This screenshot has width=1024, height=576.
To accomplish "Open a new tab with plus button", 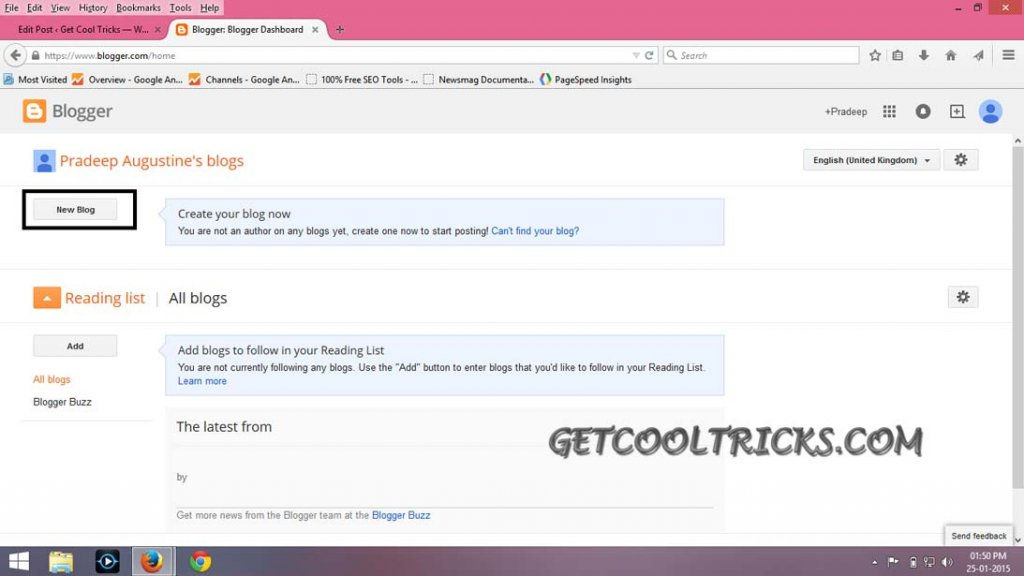I will pyautogui.click(x=340, y=29).
